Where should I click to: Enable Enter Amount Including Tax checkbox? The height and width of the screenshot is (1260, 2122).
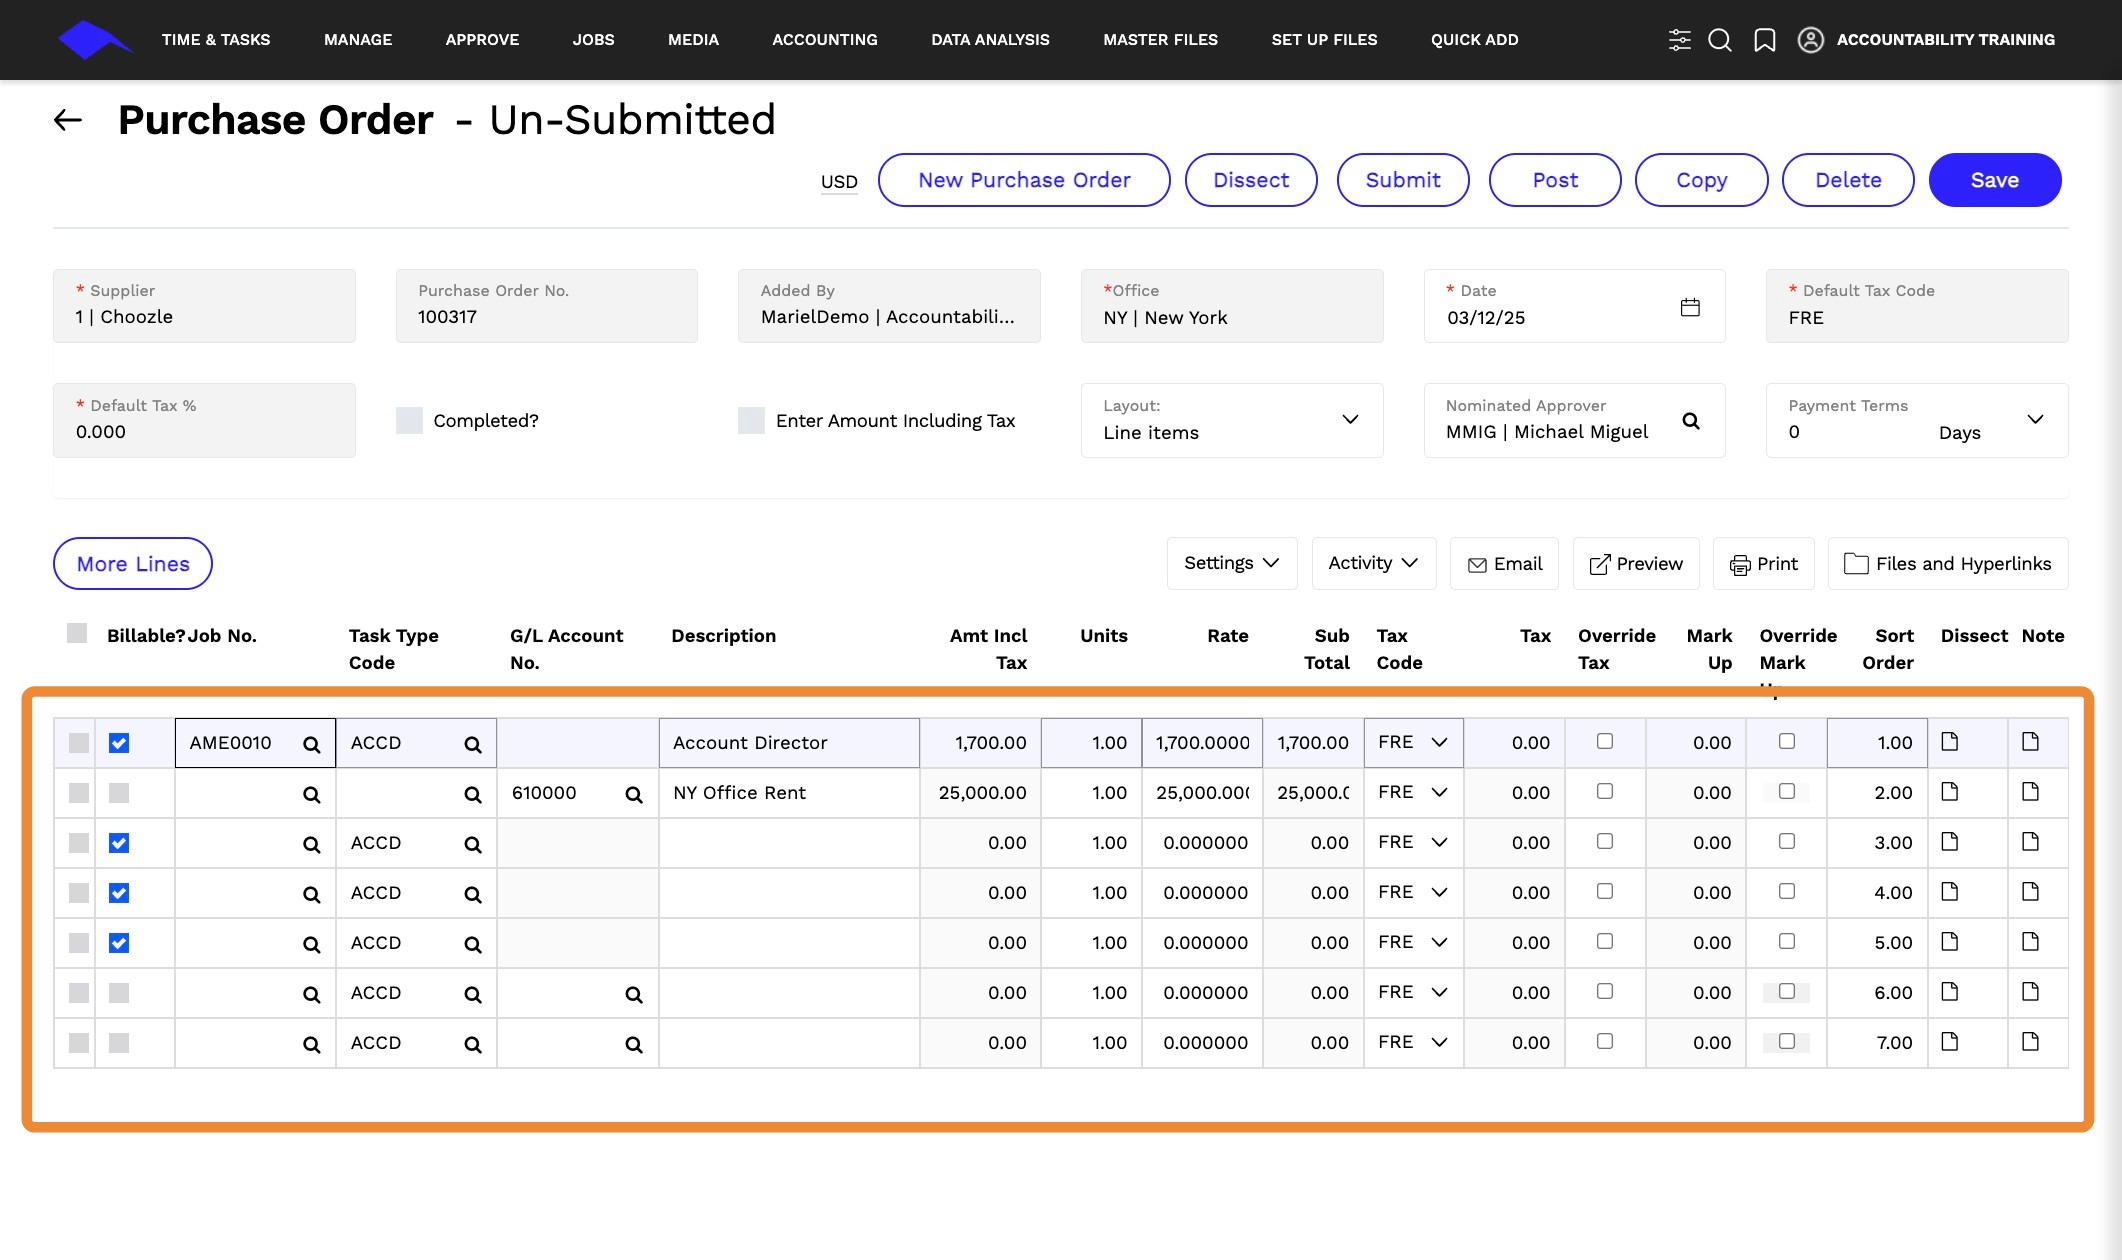[751, 420]
